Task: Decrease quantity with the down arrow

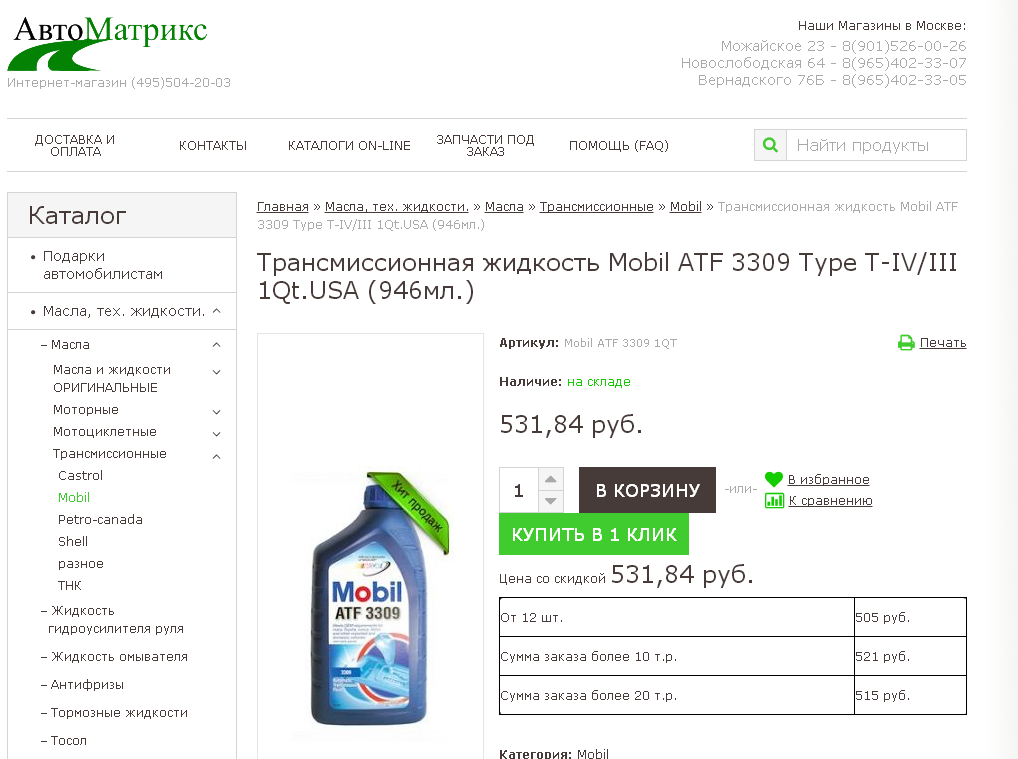Action: click(x=551, y=501)
